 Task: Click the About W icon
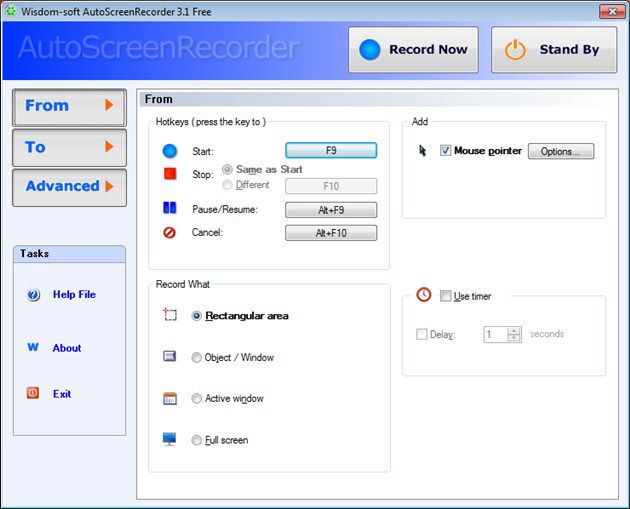tap(33, 347)
